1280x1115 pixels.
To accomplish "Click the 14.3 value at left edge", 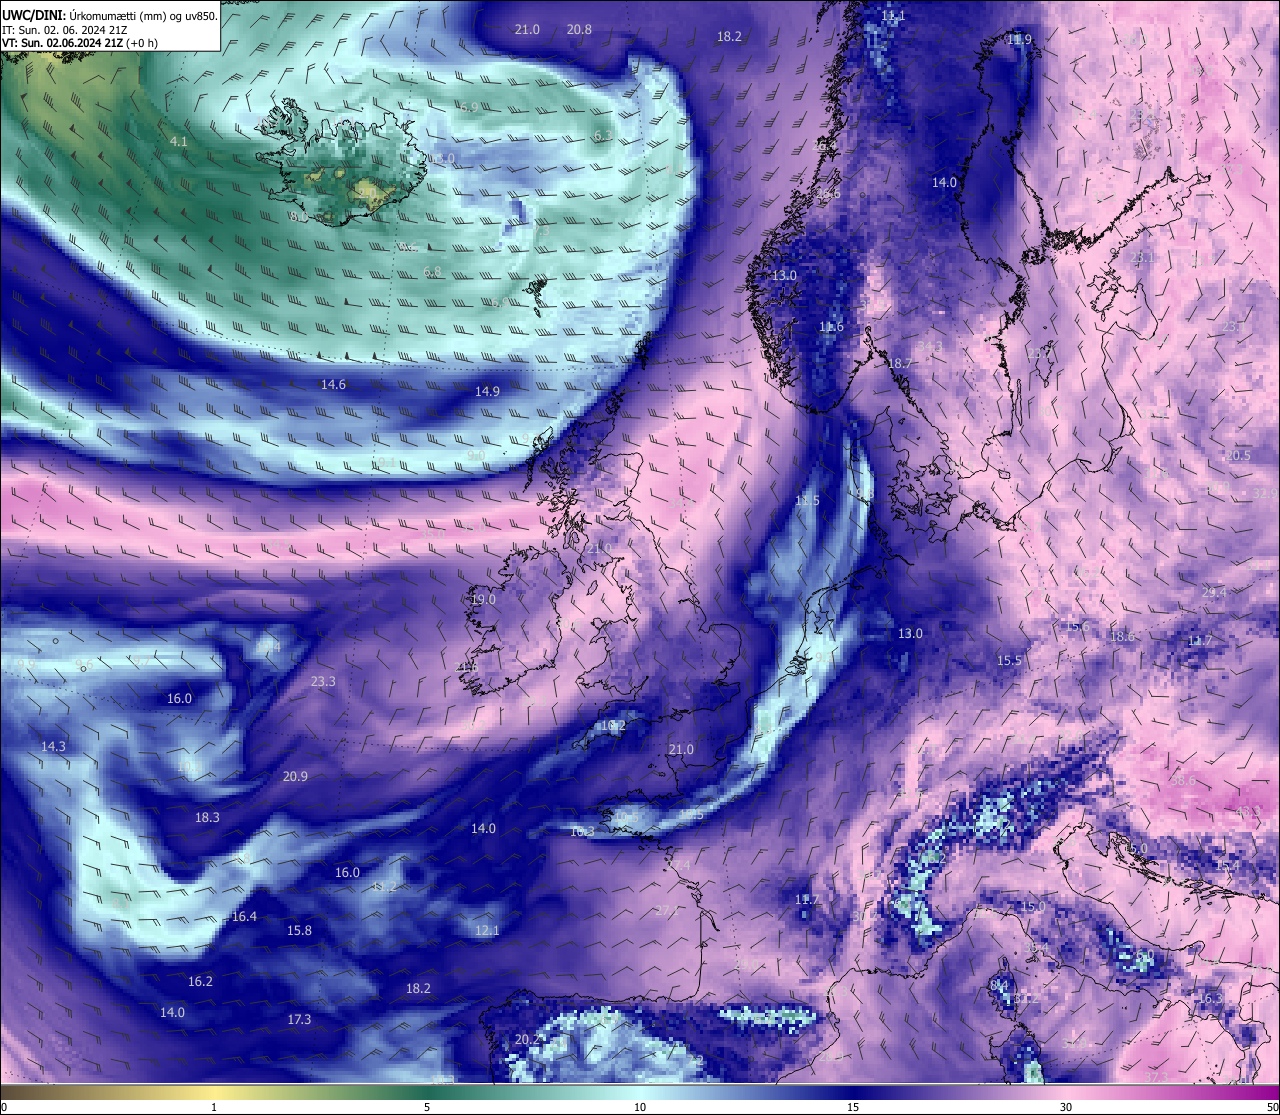I will (x=53, y=747).
